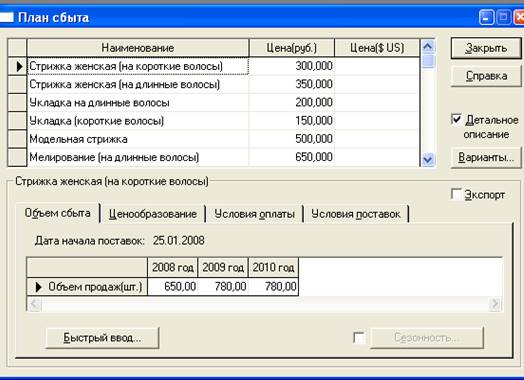Edit 2009 sales volume cell 780,00
This screenshot has width=524, height=380.
223,287
